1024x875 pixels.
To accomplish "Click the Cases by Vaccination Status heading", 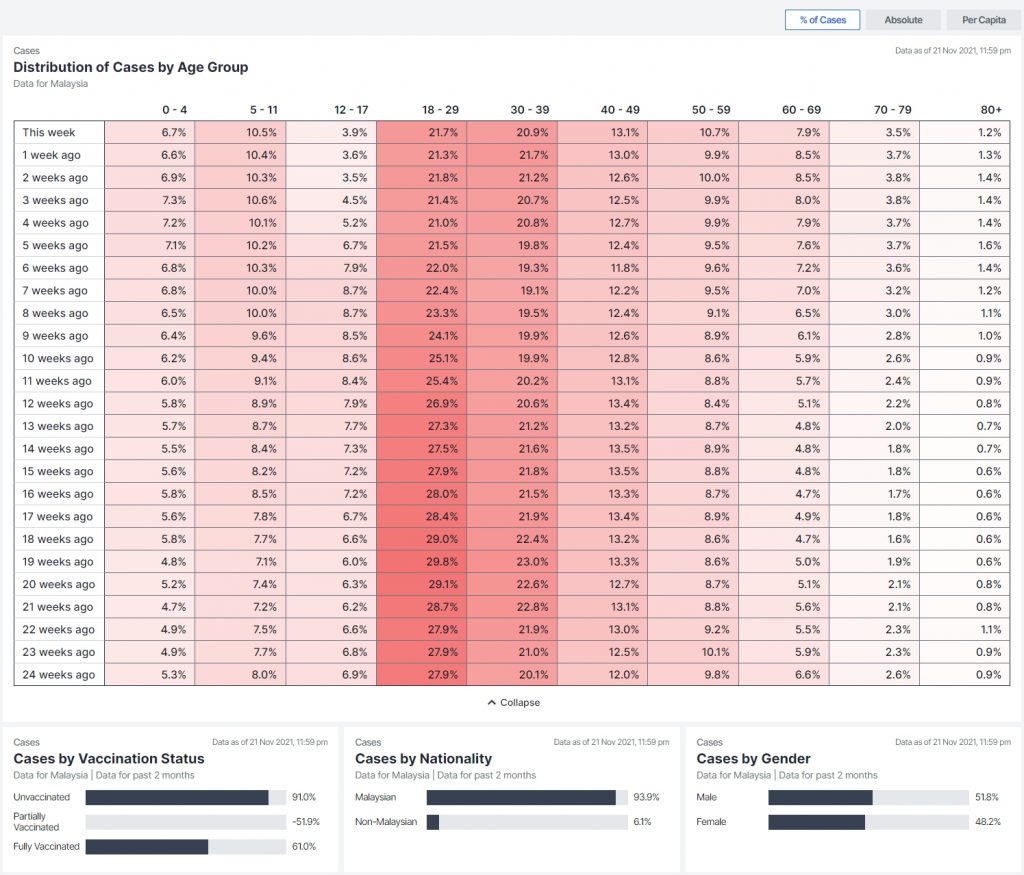I will (108, 759).
